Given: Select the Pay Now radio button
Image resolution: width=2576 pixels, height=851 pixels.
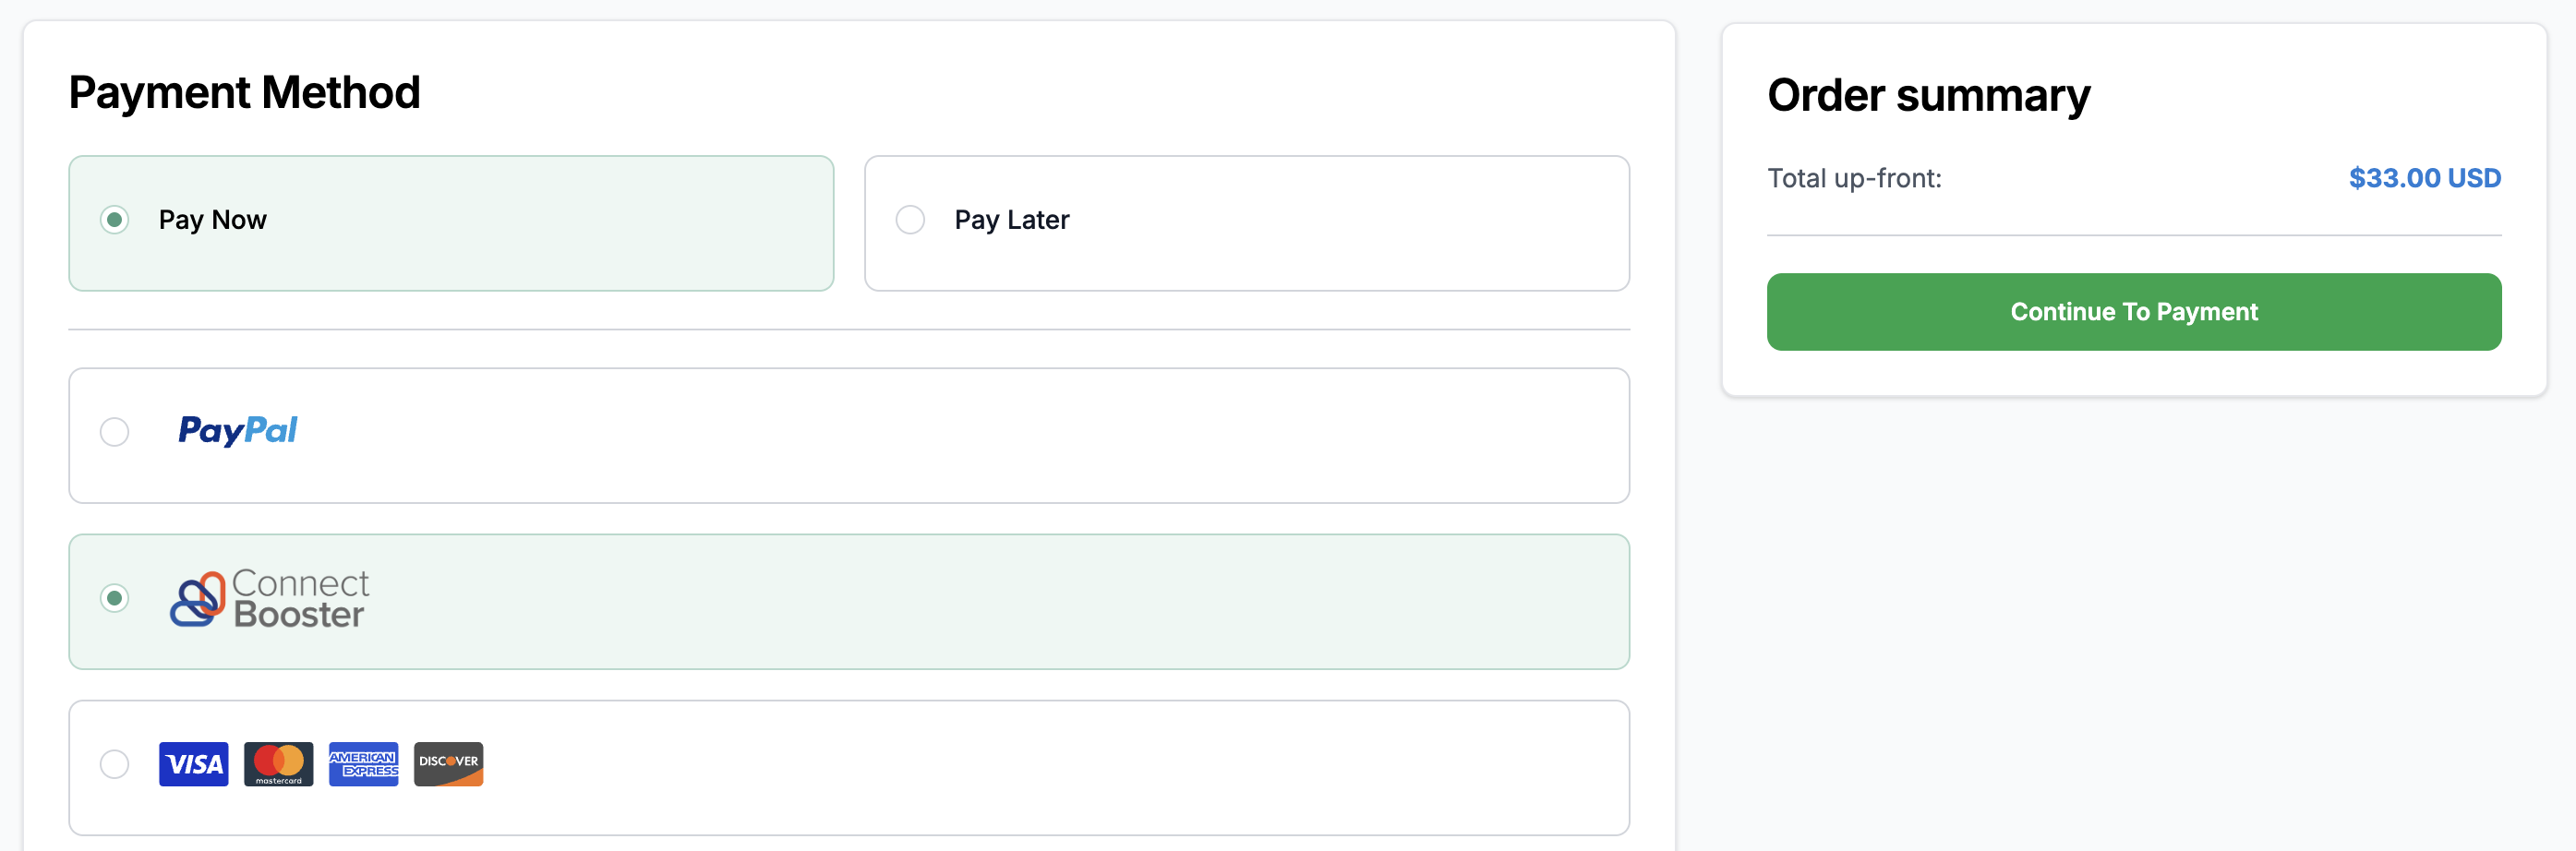Looking at the screenshot, I should click(115, 219).
